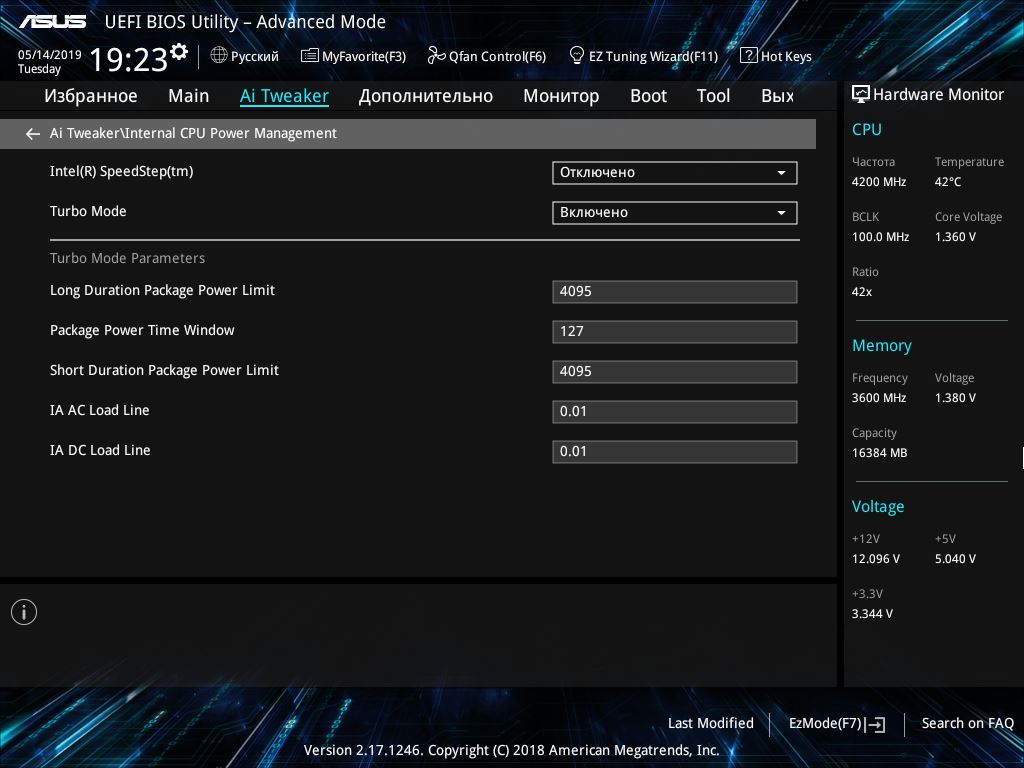The width and height of the screenshot is (1024, 768).
Task: Click IA DC Load Line label
Action: 100,450
